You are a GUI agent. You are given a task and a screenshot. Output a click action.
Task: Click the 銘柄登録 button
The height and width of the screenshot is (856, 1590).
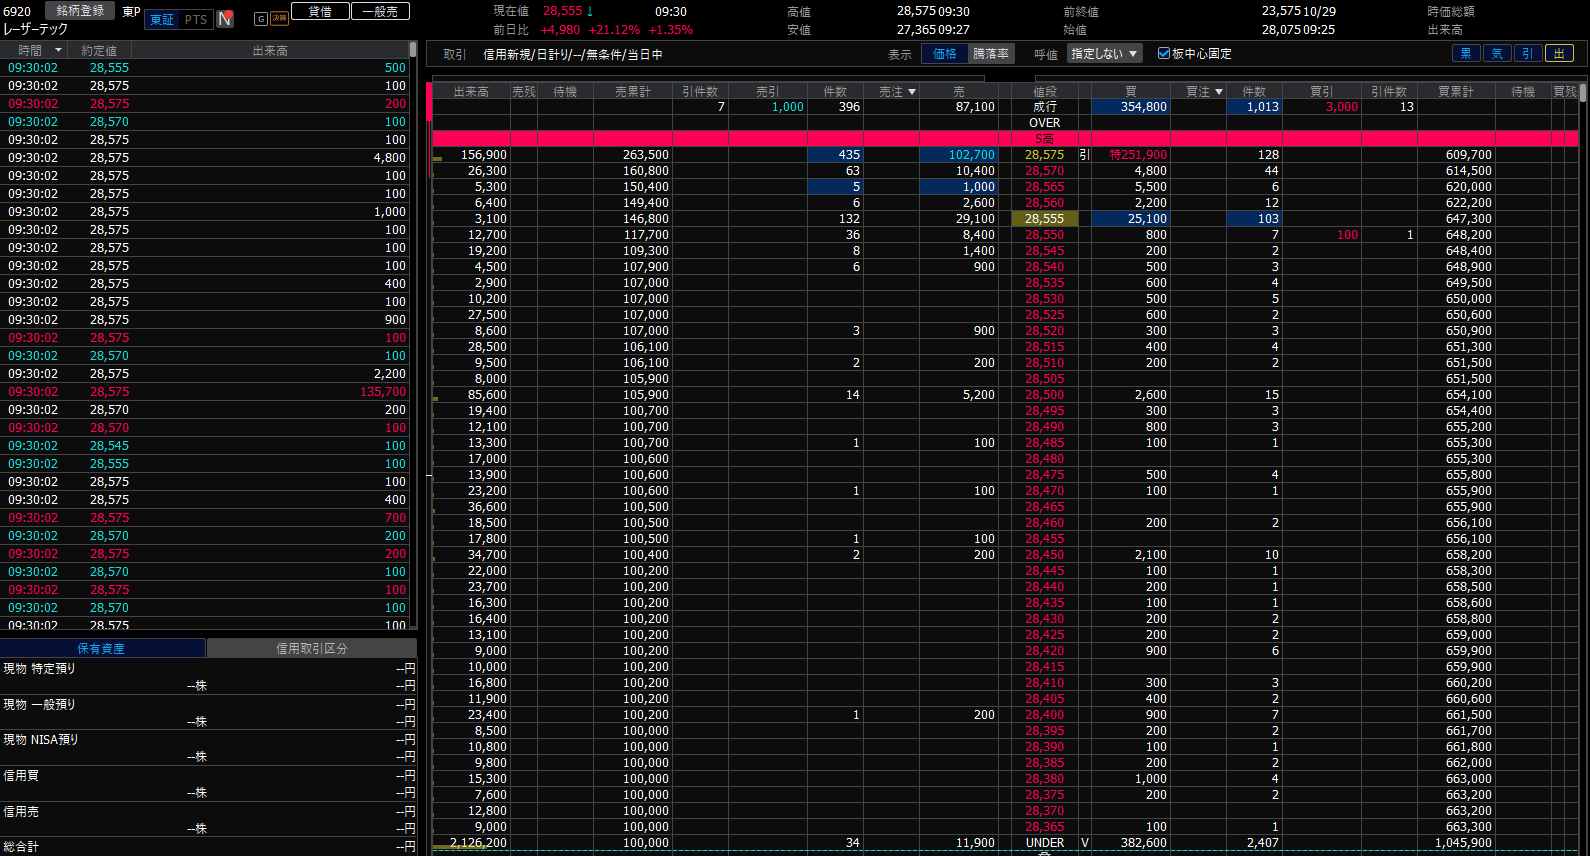click(80, 11)
